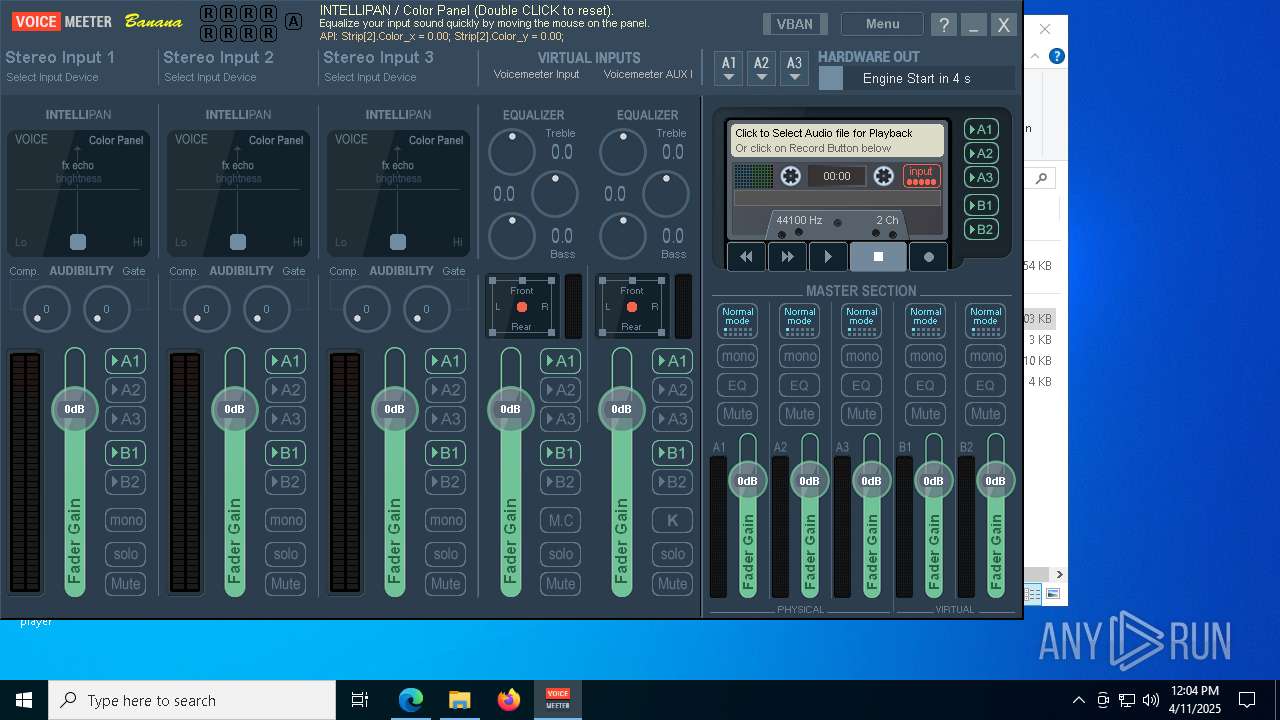Screen dimensions: 1280x720
Task: Click the Voicemeeter Input virtual label
Action: click(536, 74)
